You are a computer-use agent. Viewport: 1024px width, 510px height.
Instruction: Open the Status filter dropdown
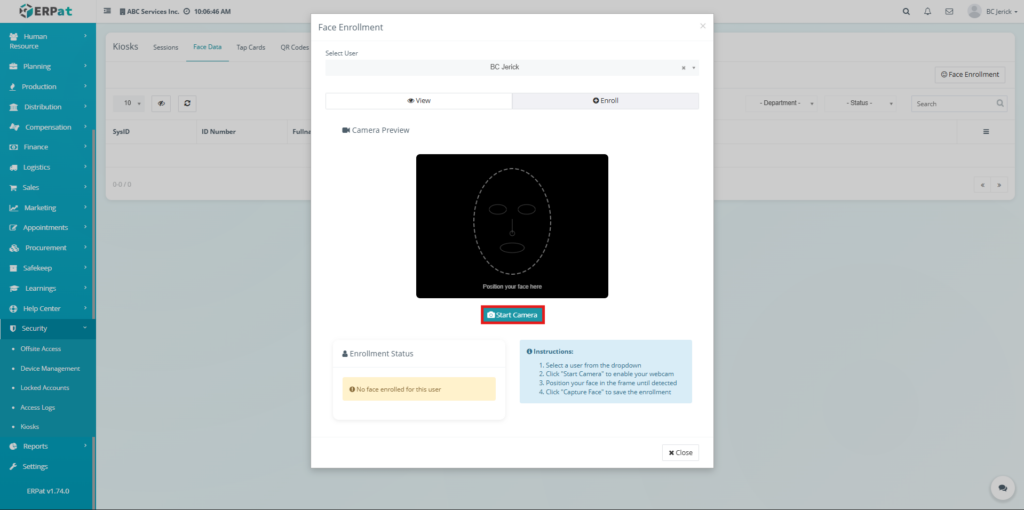click(x=861, y=103)
